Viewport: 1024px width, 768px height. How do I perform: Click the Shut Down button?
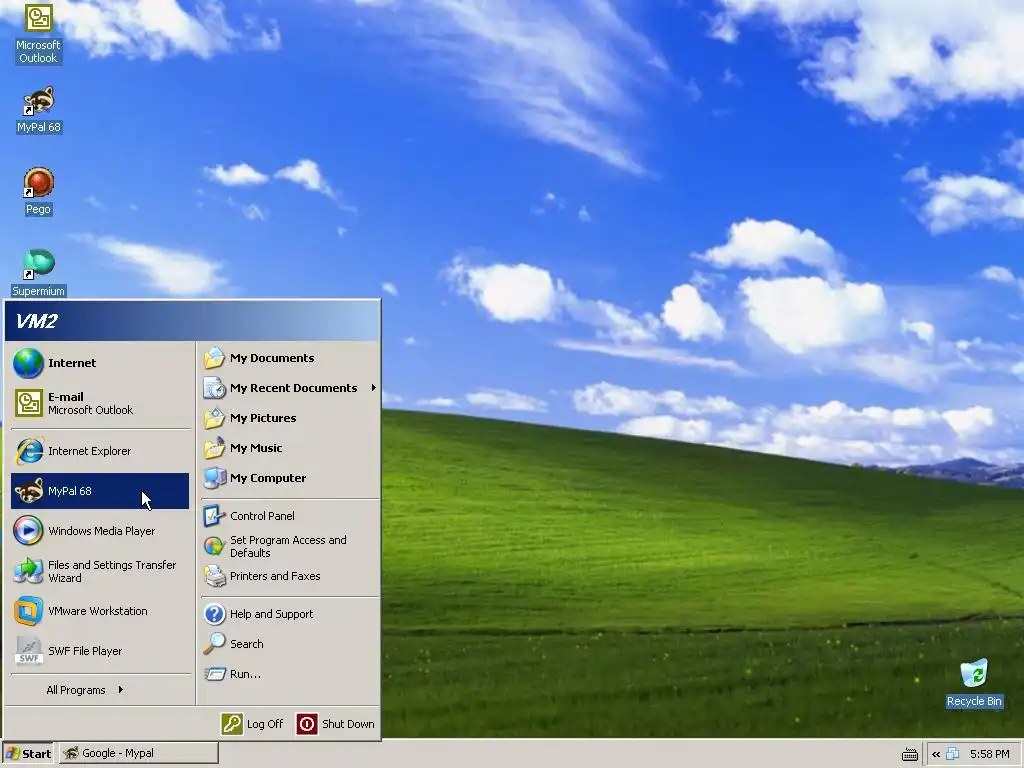click(x=336, y=724)
